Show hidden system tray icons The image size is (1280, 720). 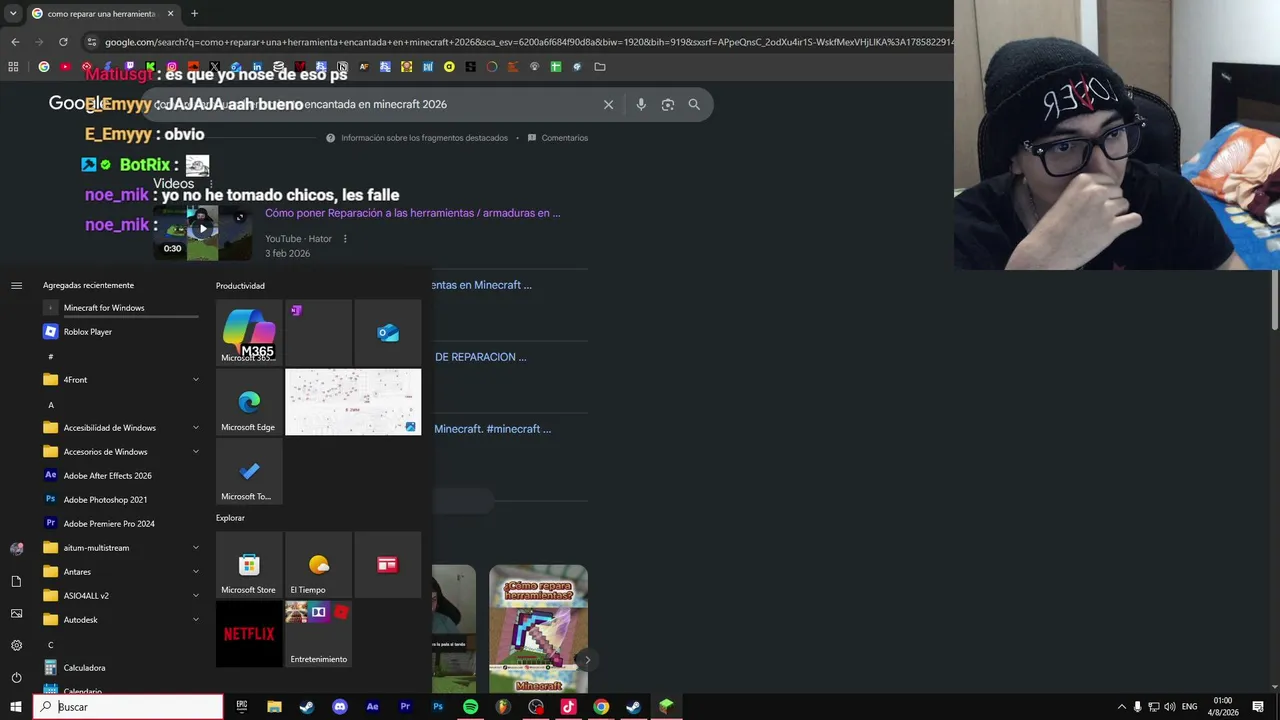[1121, 707]
